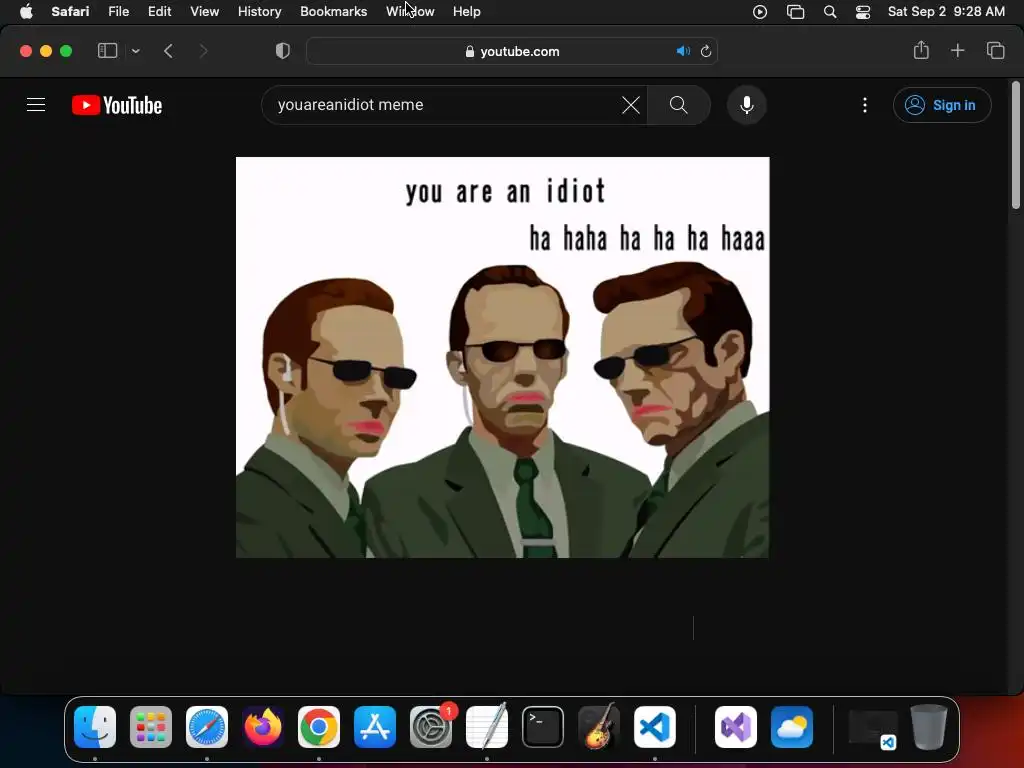The height and width of the screenshot is (768, 1024).
Task: Enter full screen with green button
Action: click(x=66, y=51)
